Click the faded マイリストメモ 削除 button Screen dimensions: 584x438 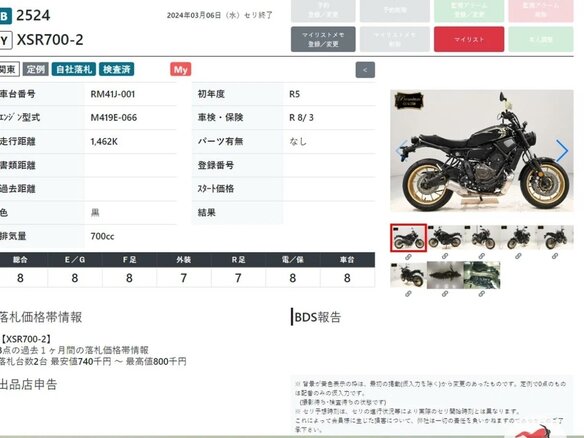pyautogui.click(x=395, y=39)
